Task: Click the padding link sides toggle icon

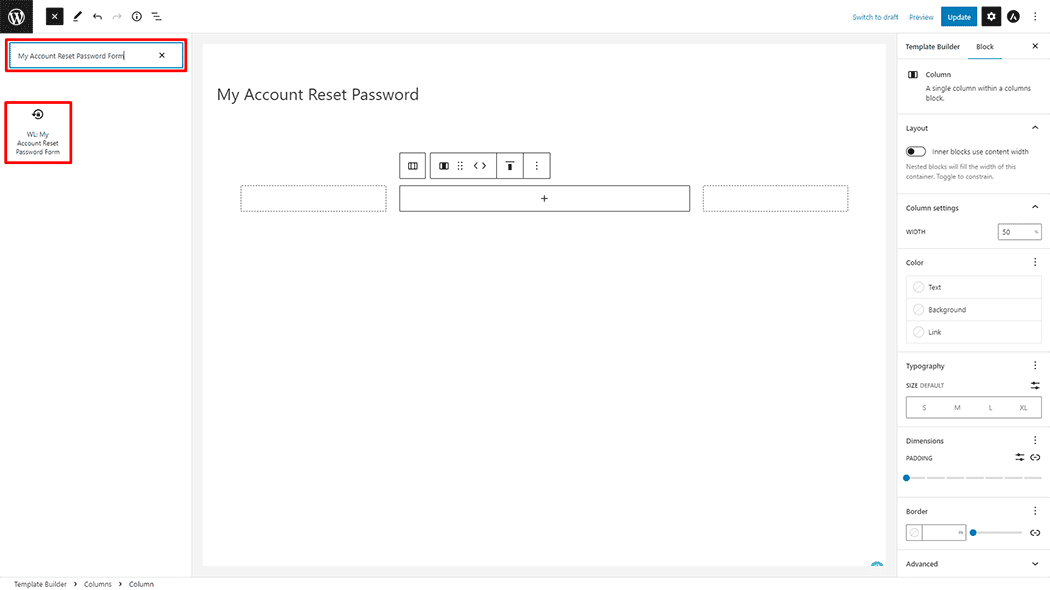Action: 1035,457
